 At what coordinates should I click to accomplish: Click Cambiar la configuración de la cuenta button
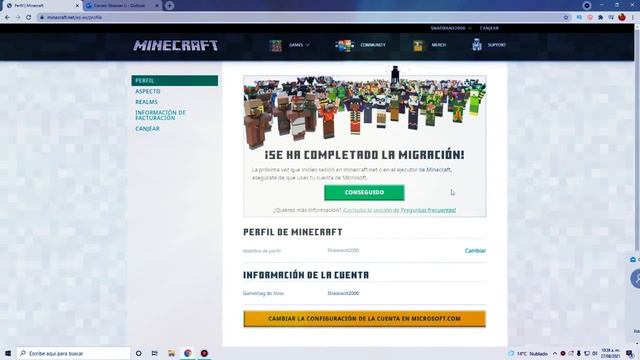(364, 319)
